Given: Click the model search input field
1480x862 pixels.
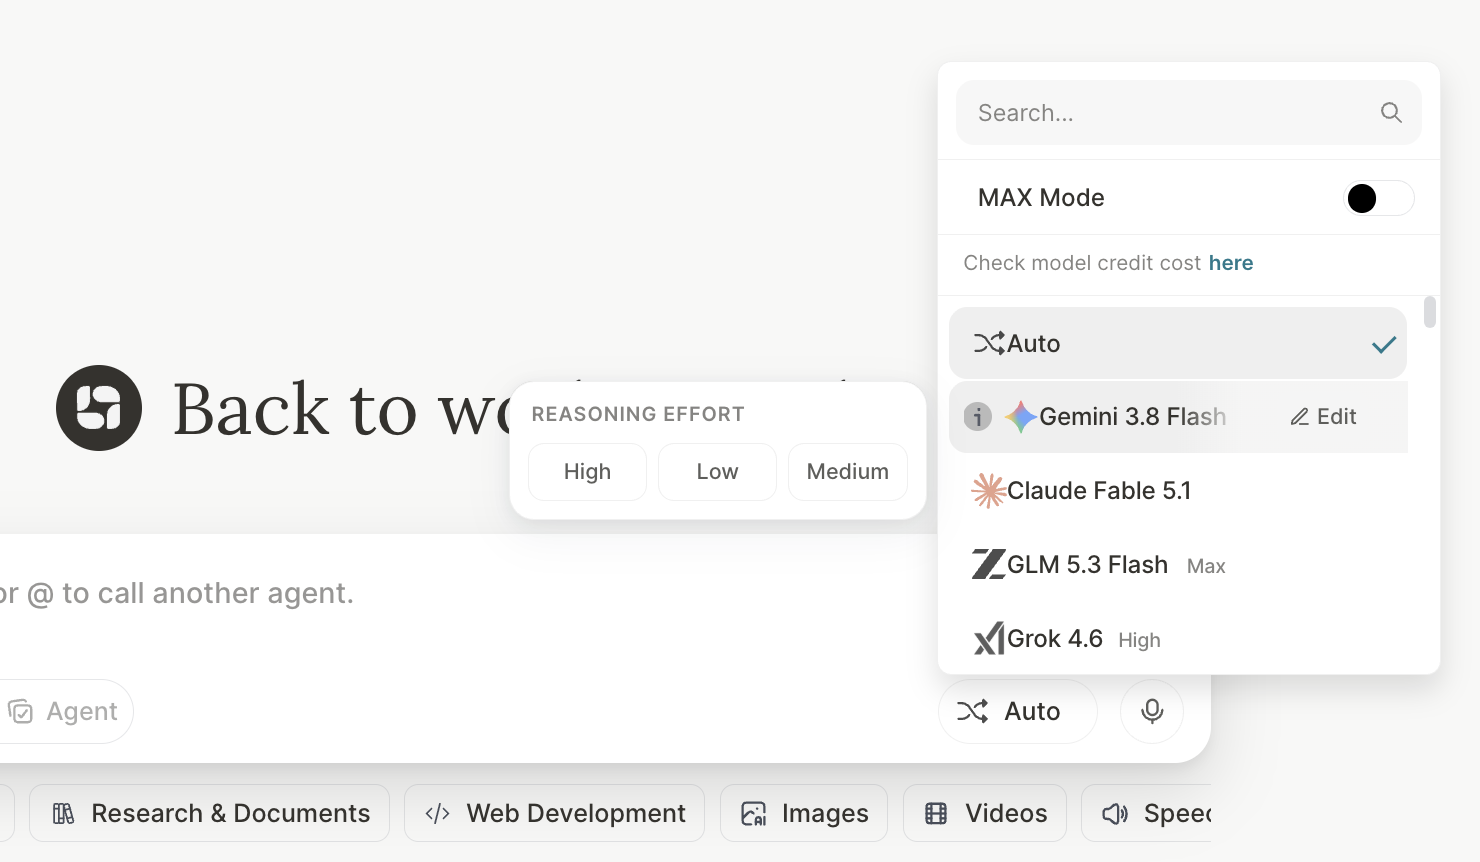Looking at the screenshot, I should click(1189, 112).
